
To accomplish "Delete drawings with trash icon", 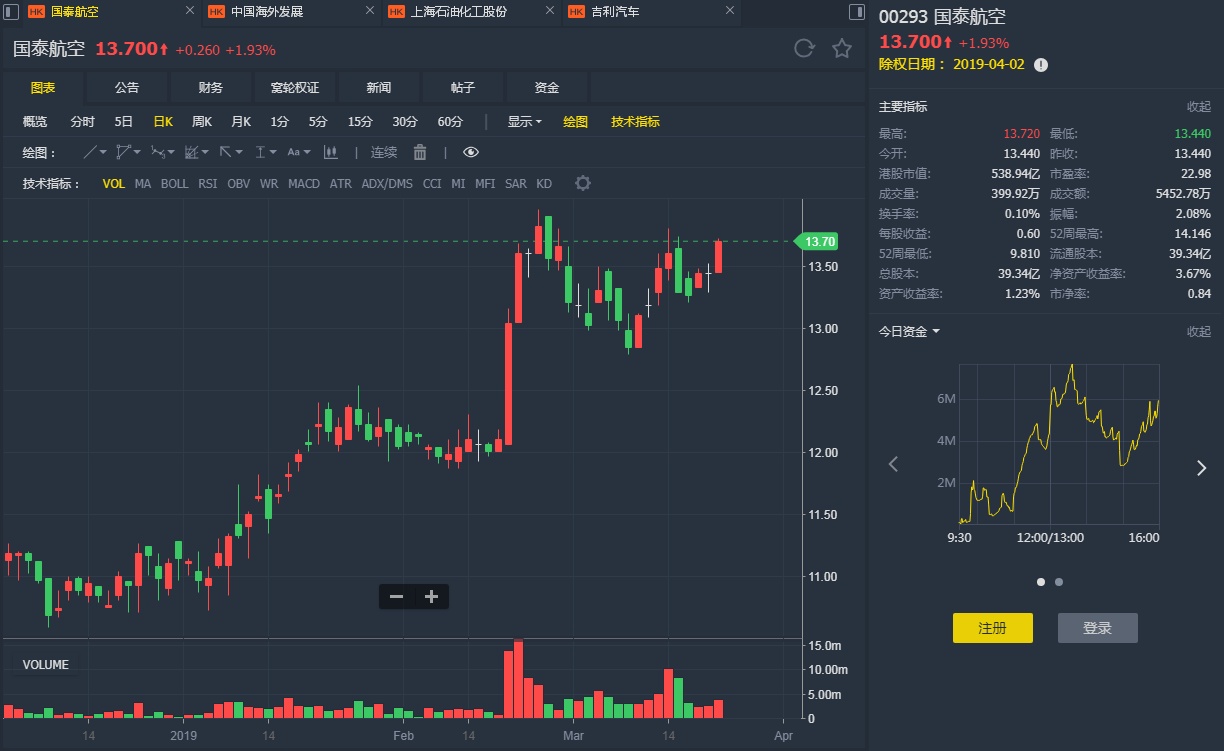I will point(420,152).
